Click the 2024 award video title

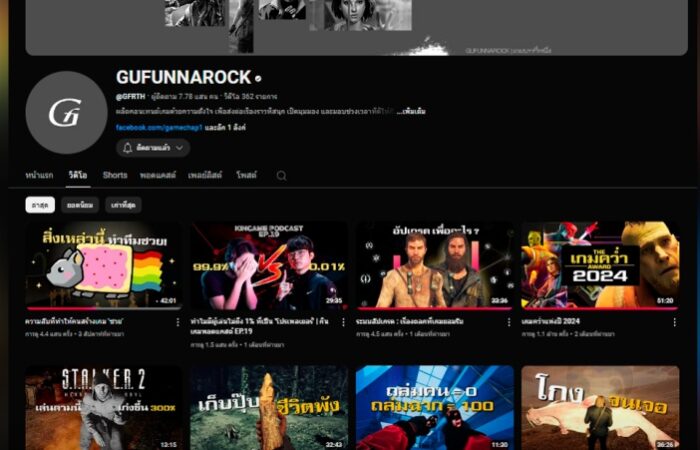tap(550, 321)
